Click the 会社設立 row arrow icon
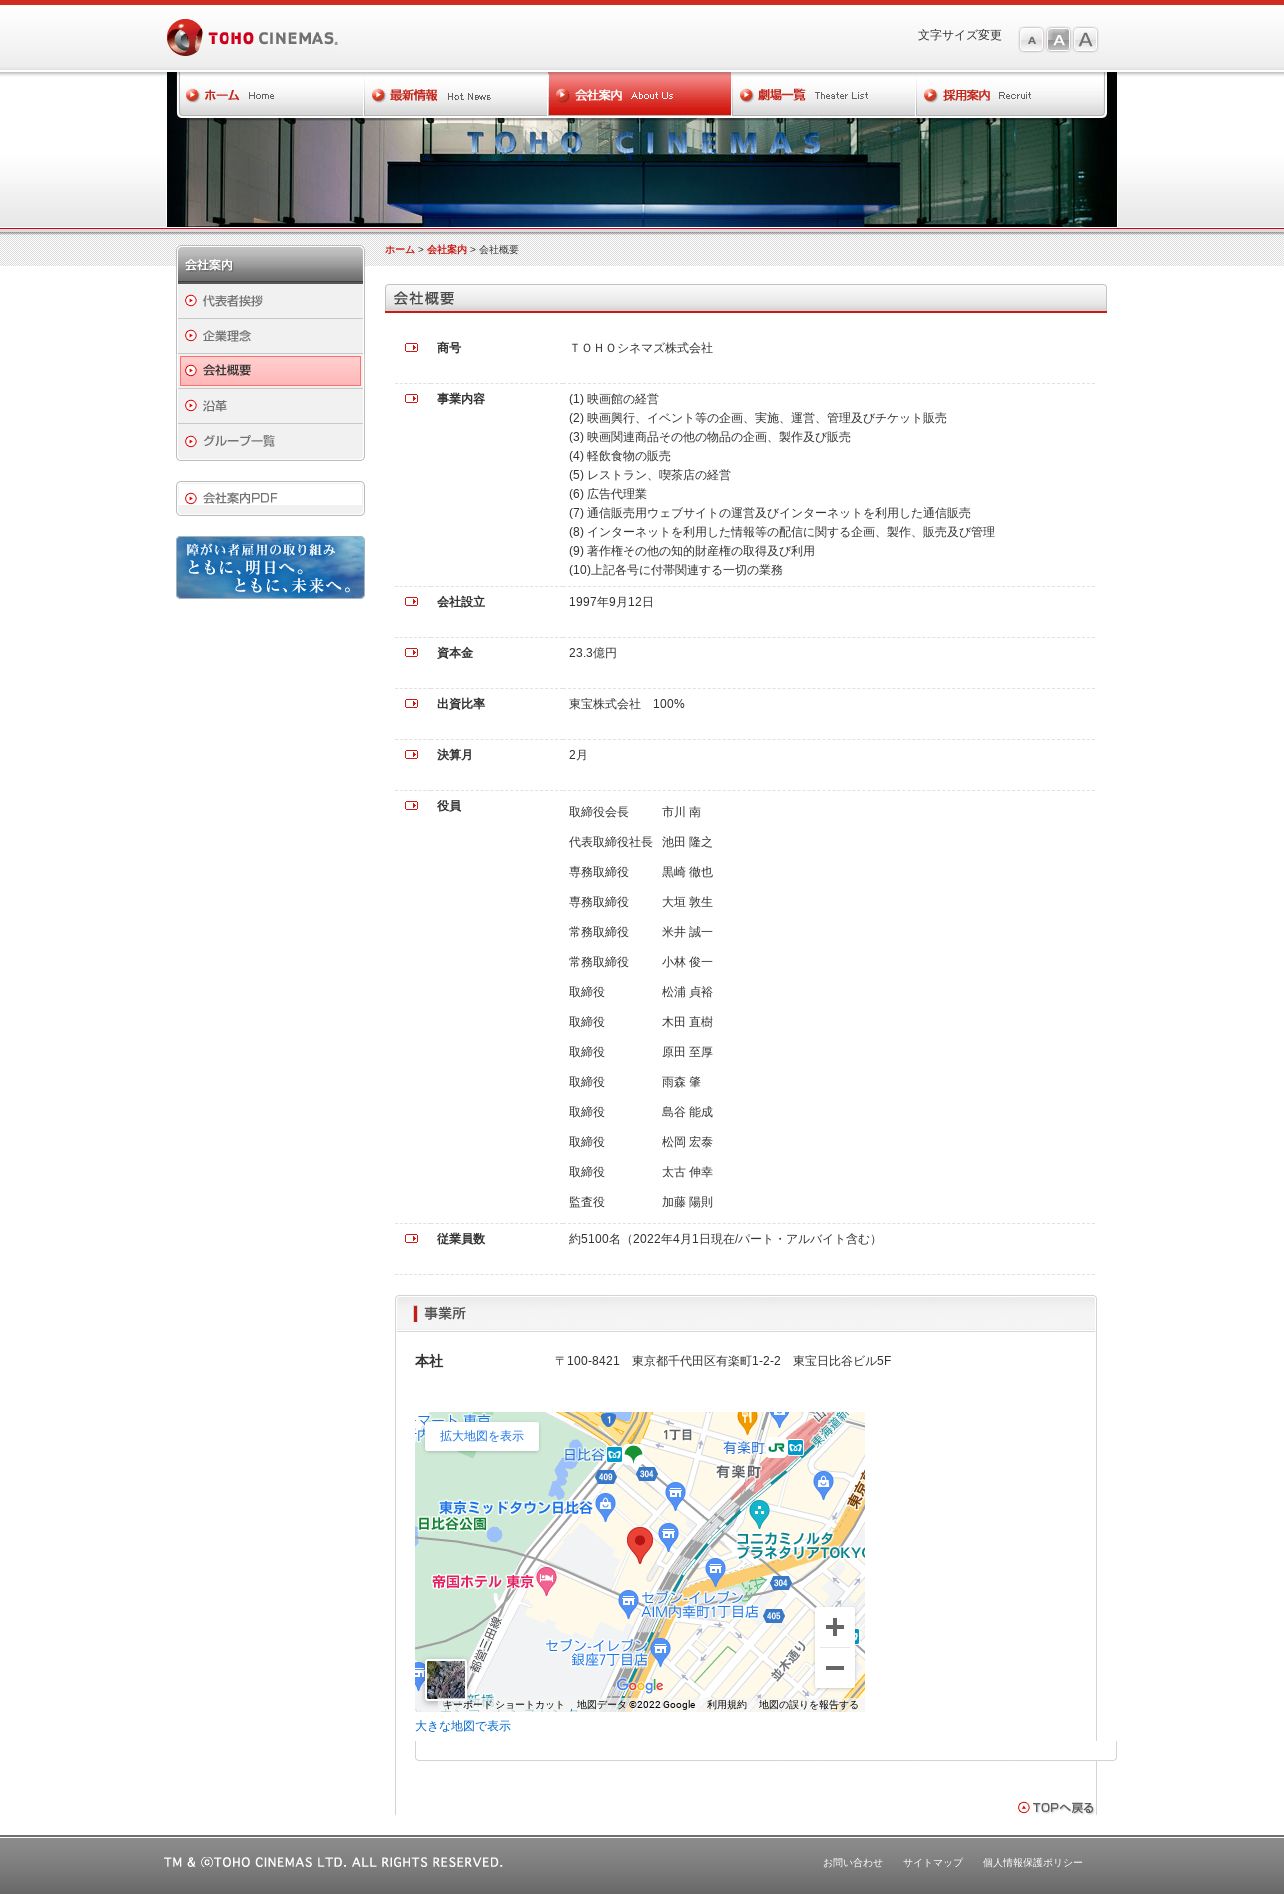Screen dimensions: 1284x1894 411,602
